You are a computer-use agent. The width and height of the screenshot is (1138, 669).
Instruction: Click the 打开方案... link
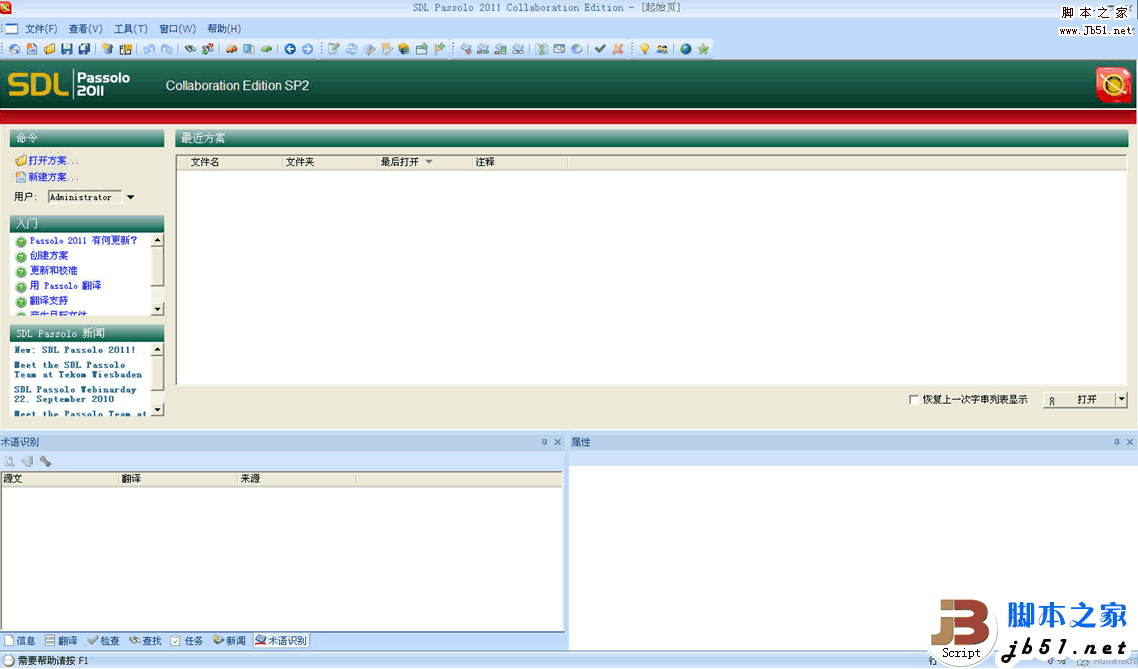47,161
